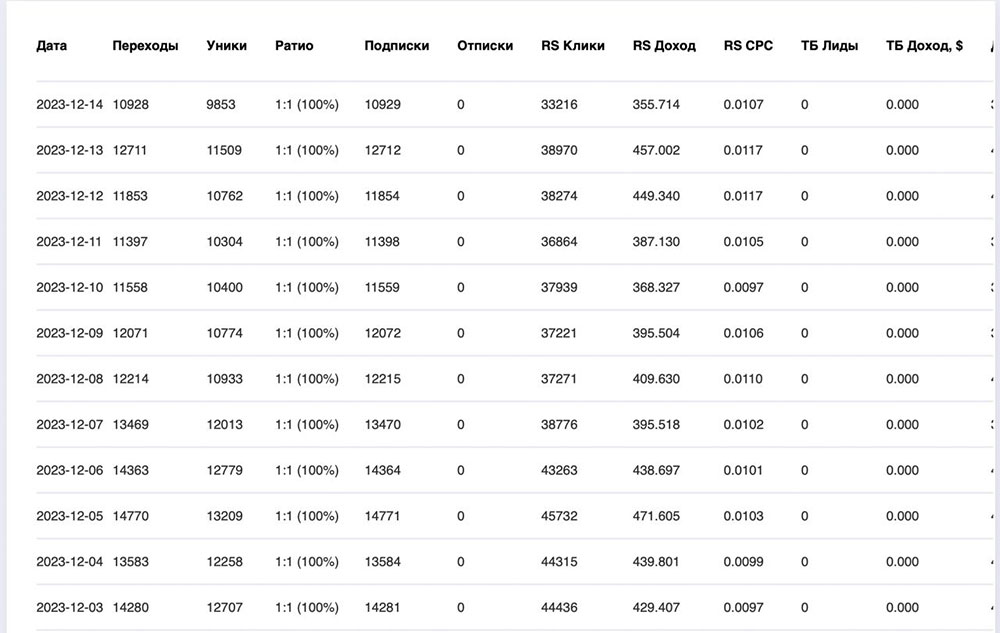Click the ТБ Лиды column header
The image size is (1000, 633).
click(x=829, y=46)
